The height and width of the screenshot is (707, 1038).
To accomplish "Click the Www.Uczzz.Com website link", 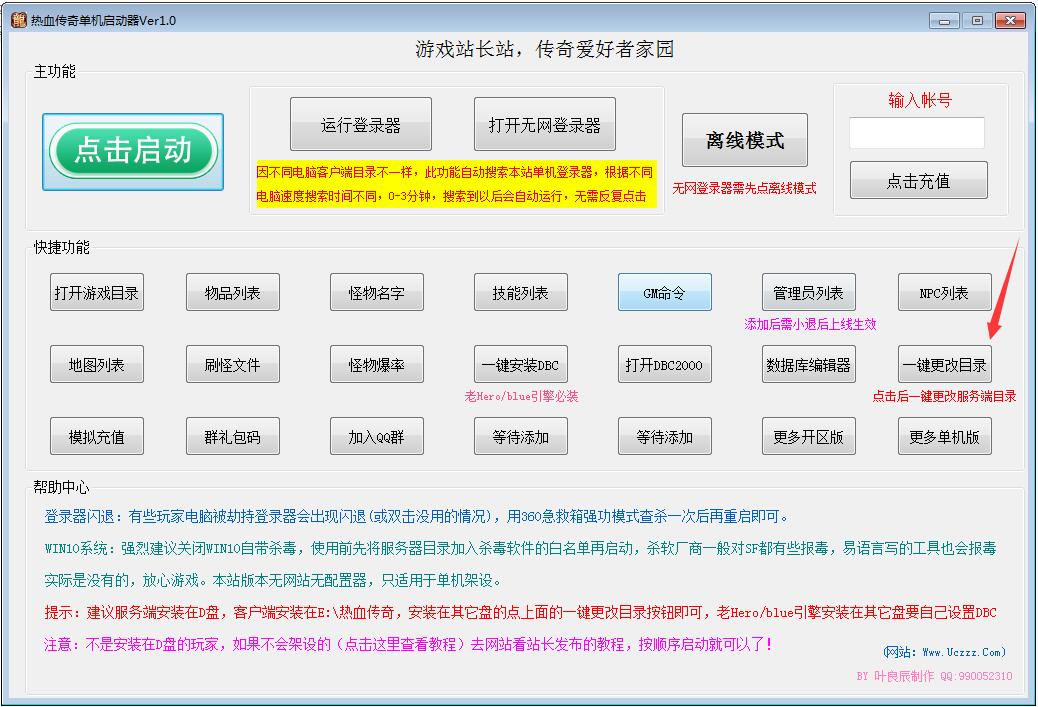I will [x=945, y=652].
